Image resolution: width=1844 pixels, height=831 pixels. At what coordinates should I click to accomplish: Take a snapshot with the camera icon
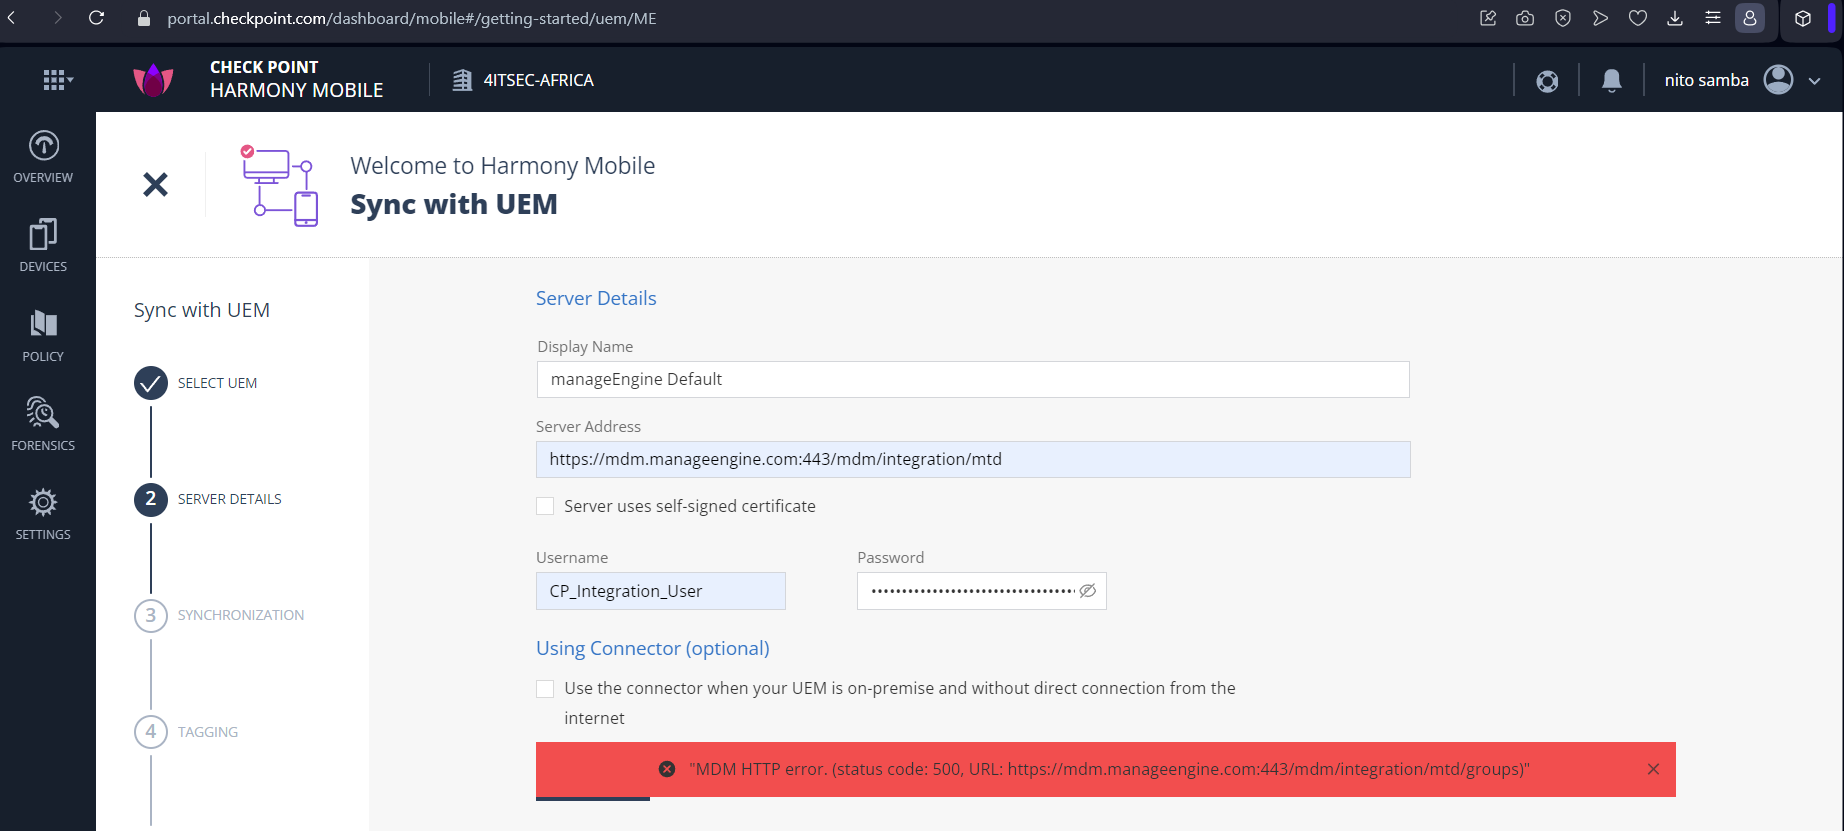1525,18
